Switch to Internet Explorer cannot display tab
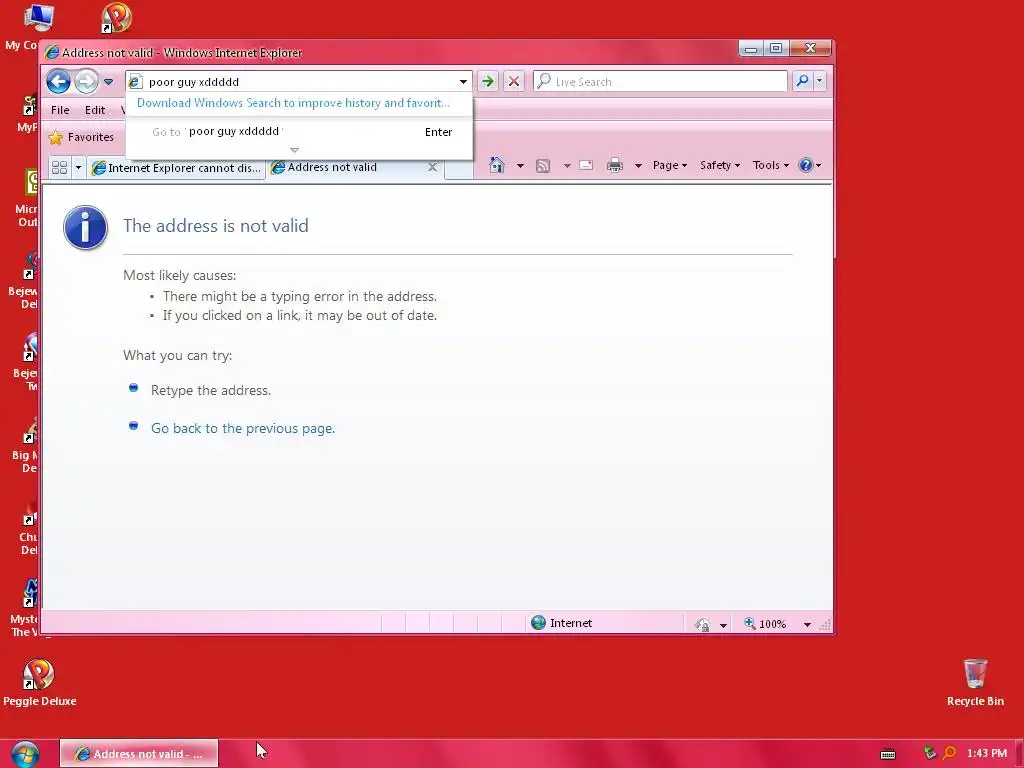 (176, 168)
